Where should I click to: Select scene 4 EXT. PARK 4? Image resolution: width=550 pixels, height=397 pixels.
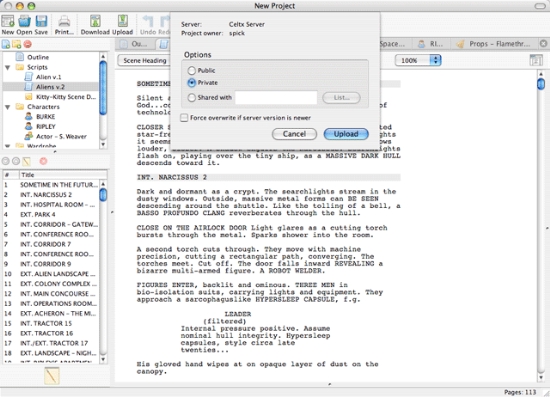(51, 214)
